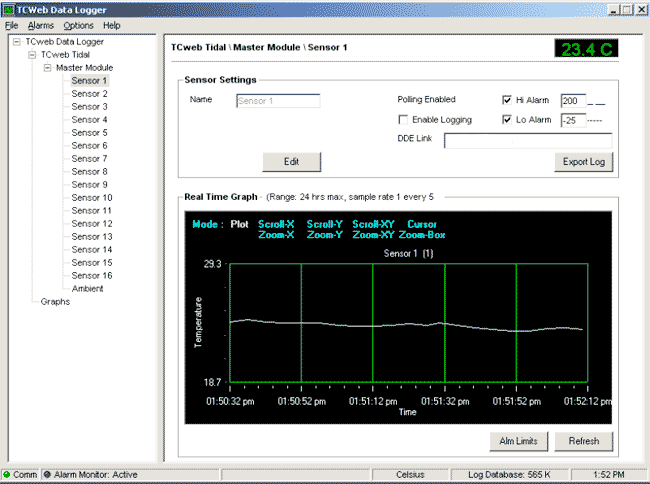Select Zoom-X graph mode
The width and height of the screenshot is (650, 484).
point(276,235)
